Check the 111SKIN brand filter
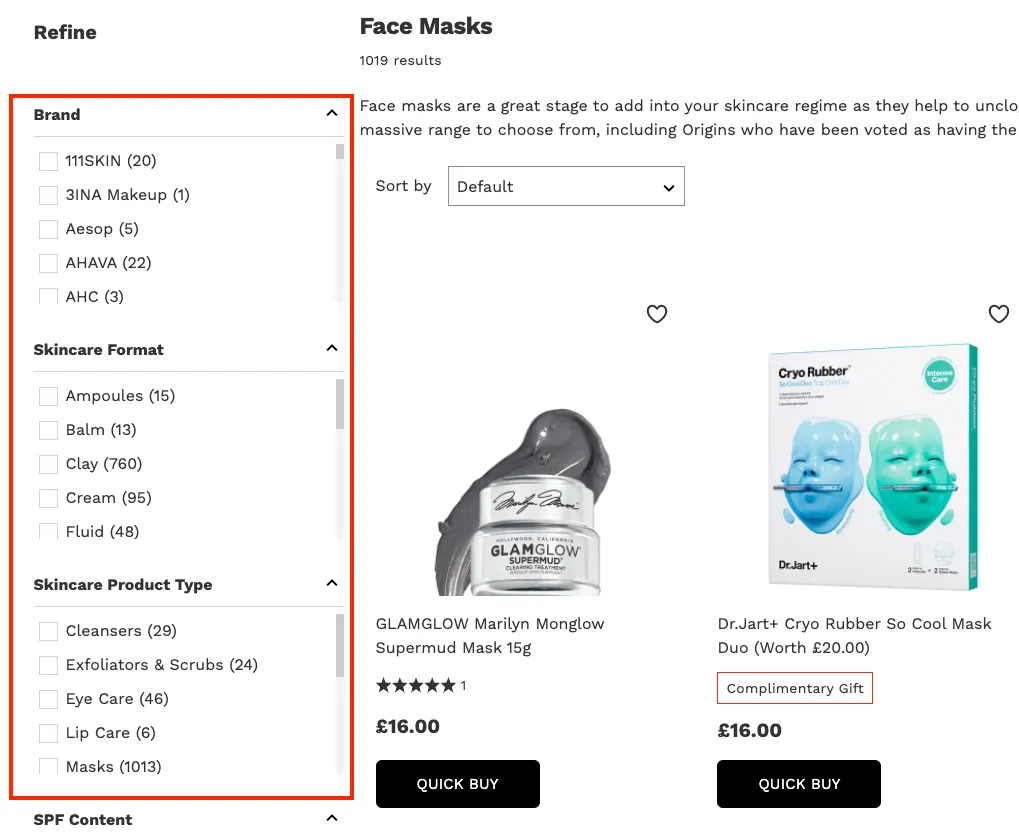The width and height of the screenshot is (1019, 836). 47,161
